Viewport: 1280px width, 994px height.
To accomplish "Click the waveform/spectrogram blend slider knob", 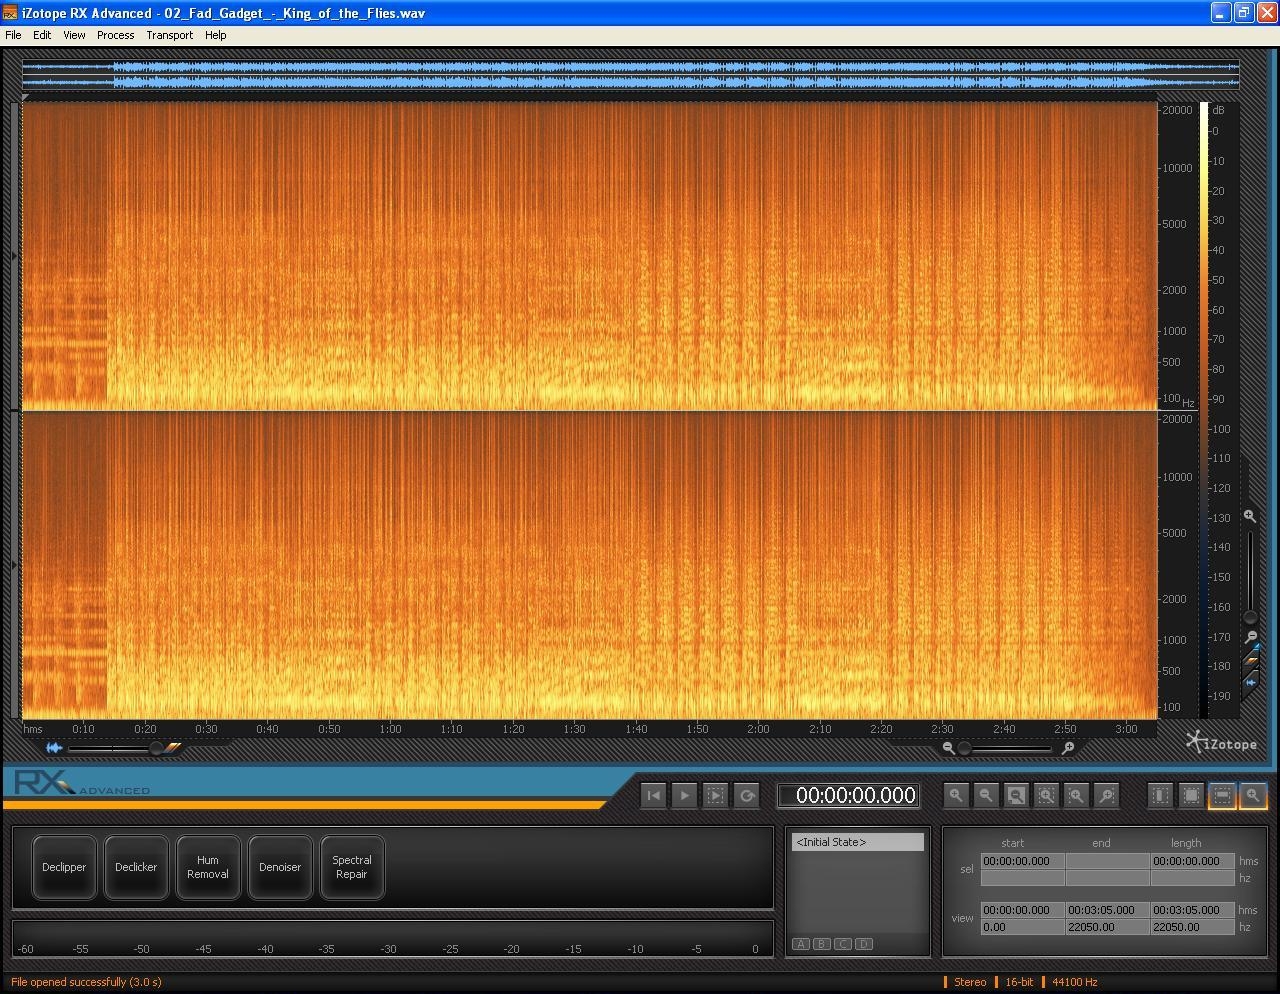I will (156, 748).
